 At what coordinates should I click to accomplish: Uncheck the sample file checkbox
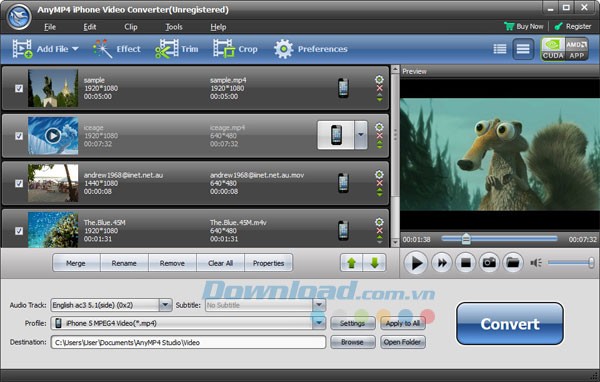point(19,88)
